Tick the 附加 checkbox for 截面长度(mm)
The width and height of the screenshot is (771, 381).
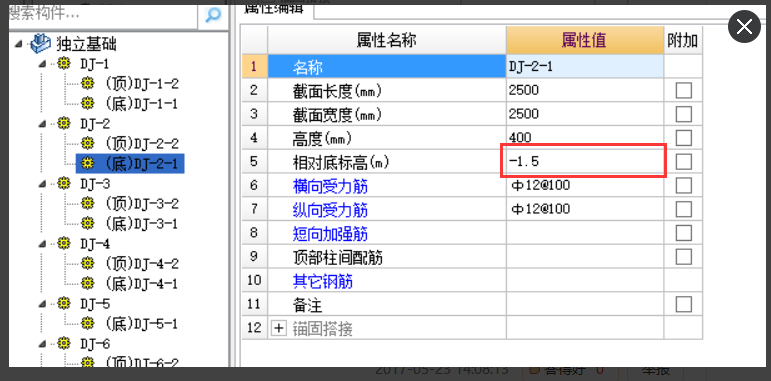click(x=683, y=90)
